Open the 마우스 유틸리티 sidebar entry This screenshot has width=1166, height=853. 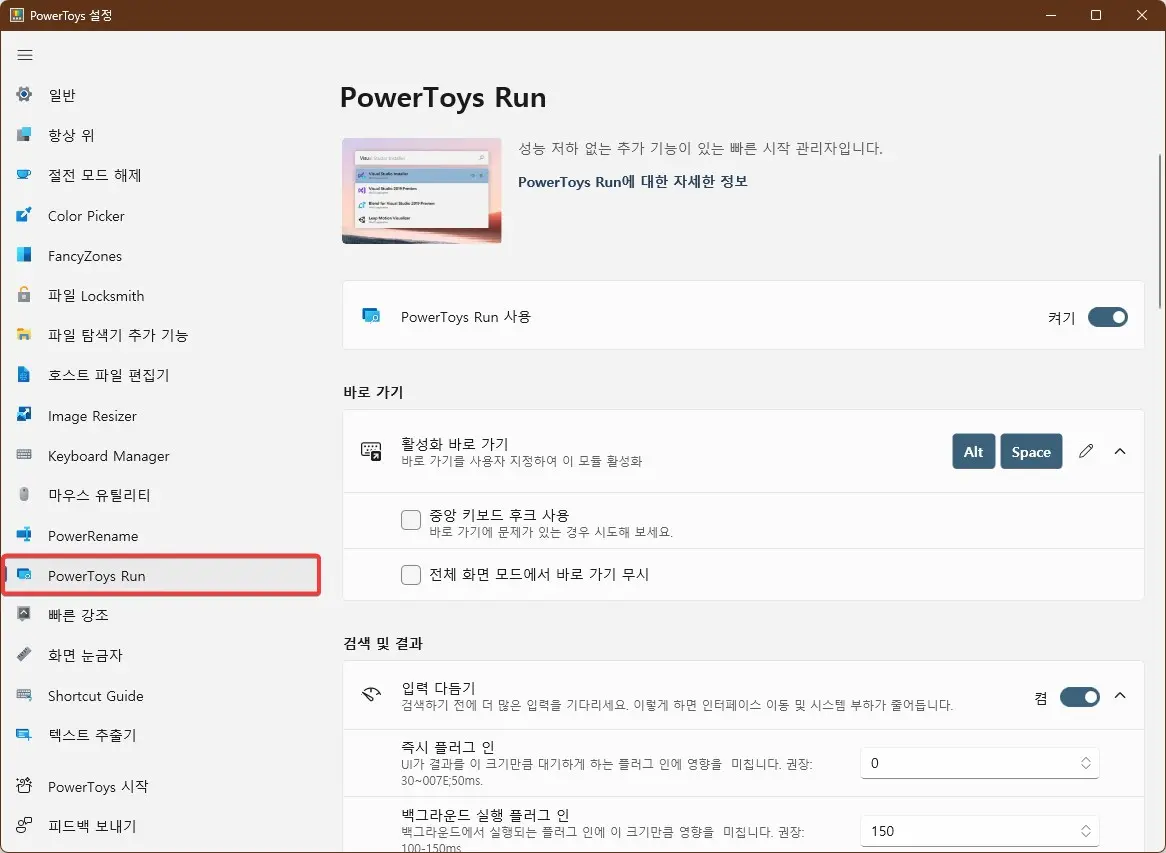tap(161, 495)
